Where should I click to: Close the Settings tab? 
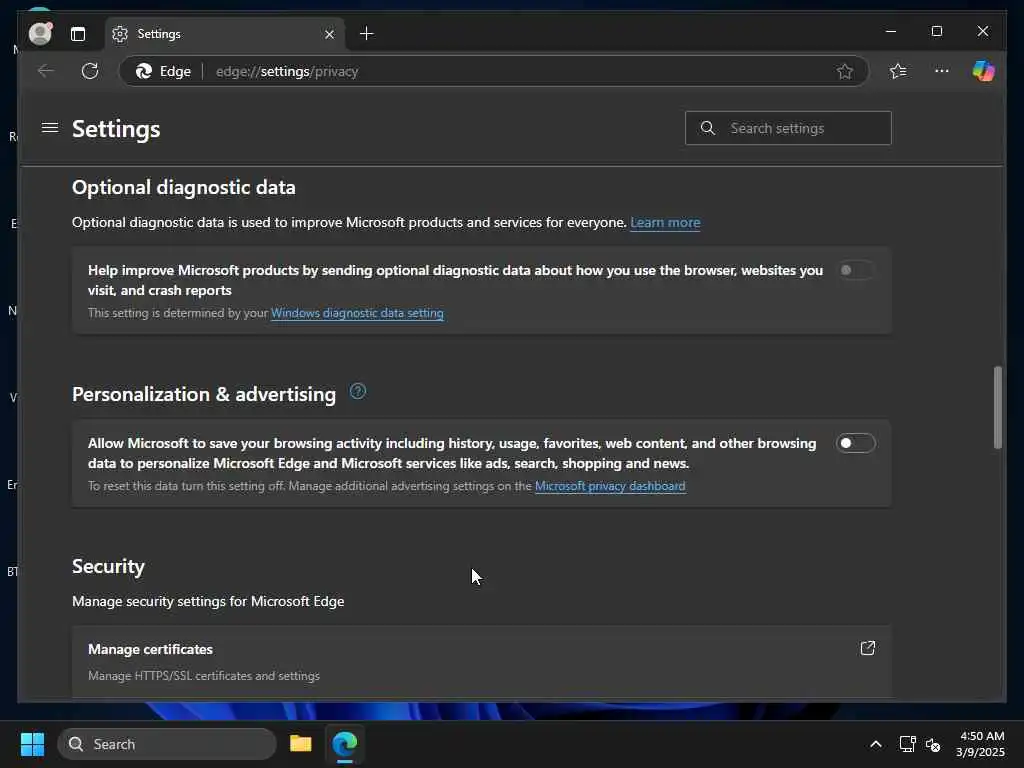click(x=329, y=34)
